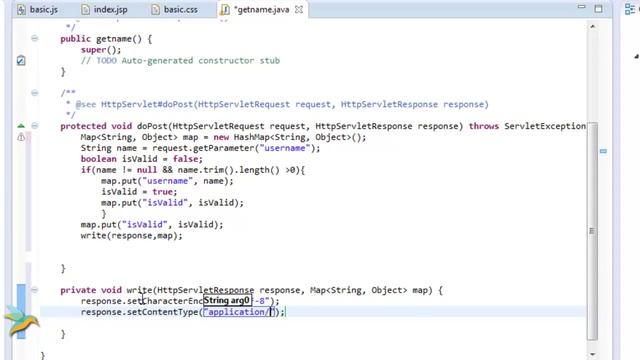Click the TODO Auto-generated constructor stub comment

[x=180, y=60]
